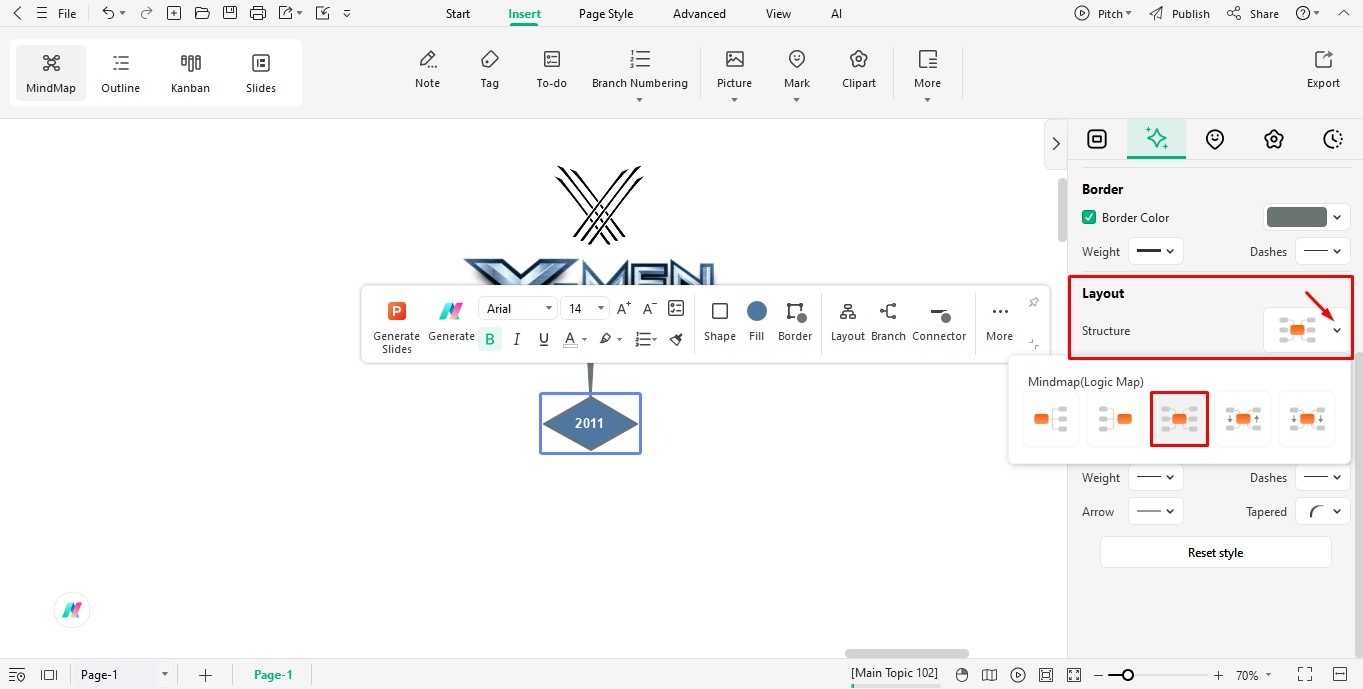The image size is (1363, 689).
Task: Go back with the left arrow
Action: [x=16, y=13]
